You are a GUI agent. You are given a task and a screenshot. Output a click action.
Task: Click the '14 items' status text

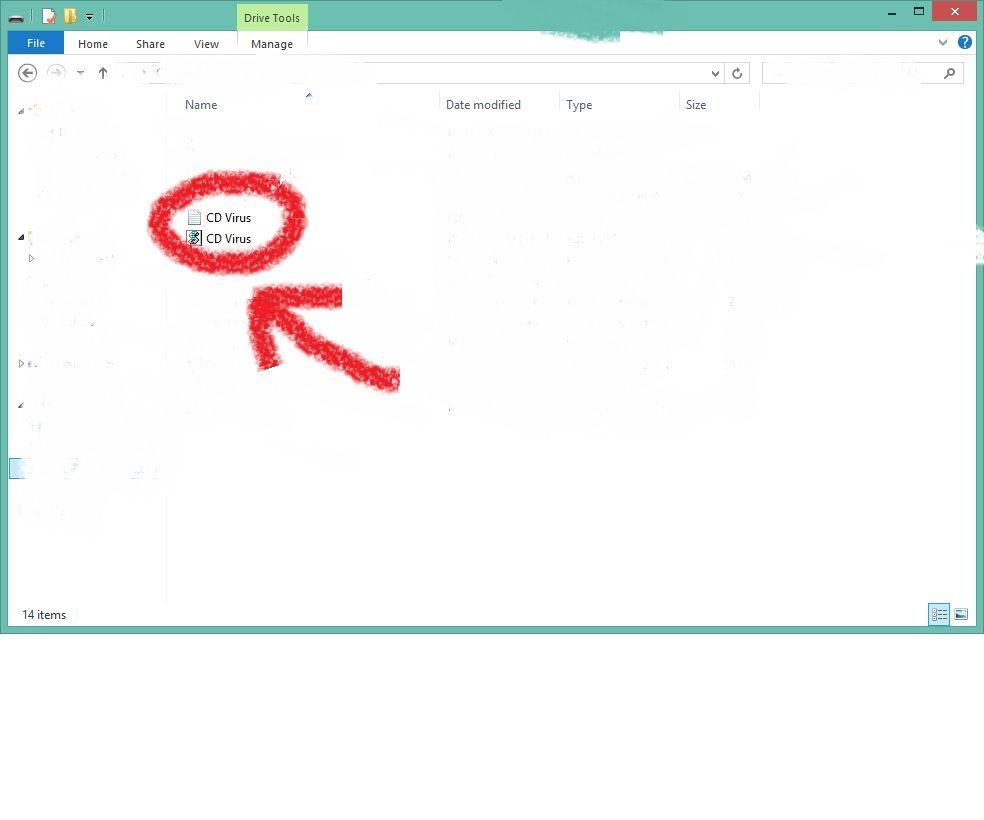(44, 615)
